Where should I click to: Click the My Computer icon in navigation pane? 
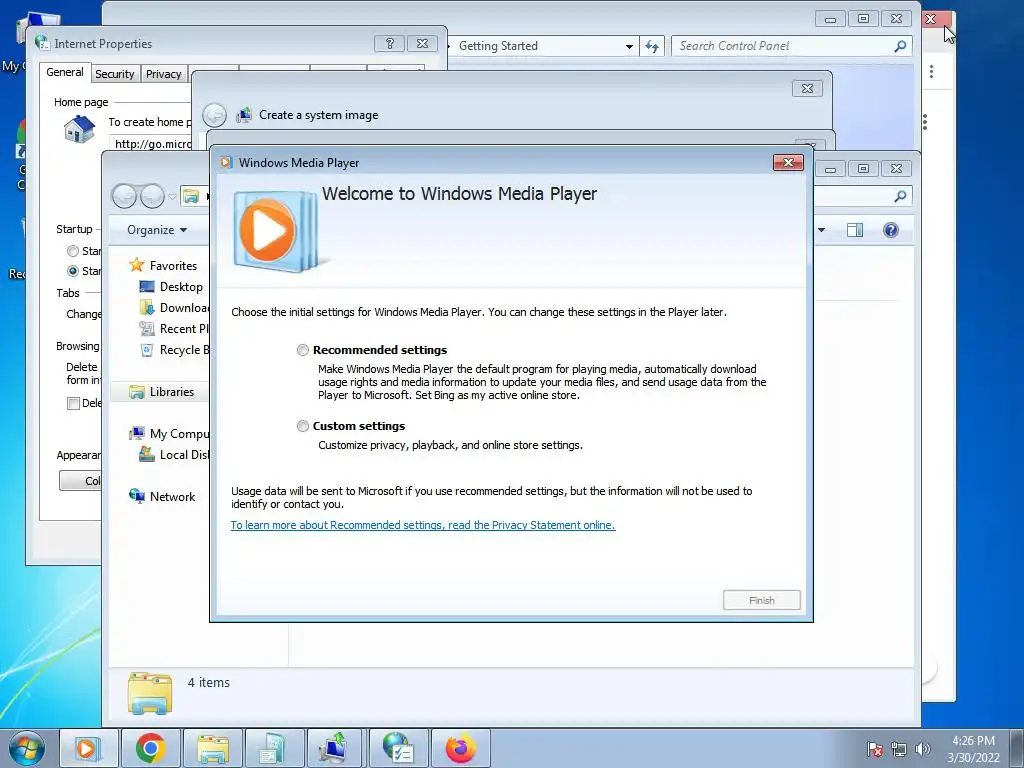tap(136, 434)
